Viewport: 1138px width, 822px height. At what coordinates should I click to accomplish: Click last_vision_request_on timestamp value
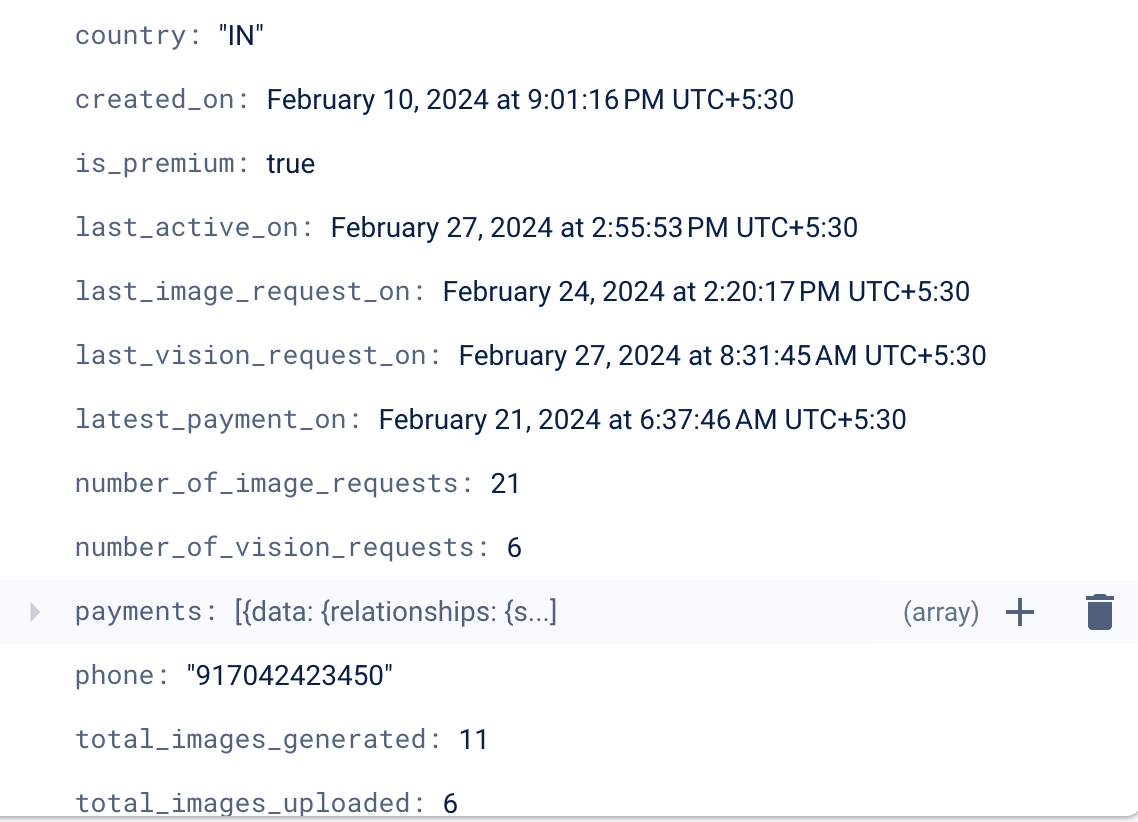click(x=722, y=356)
